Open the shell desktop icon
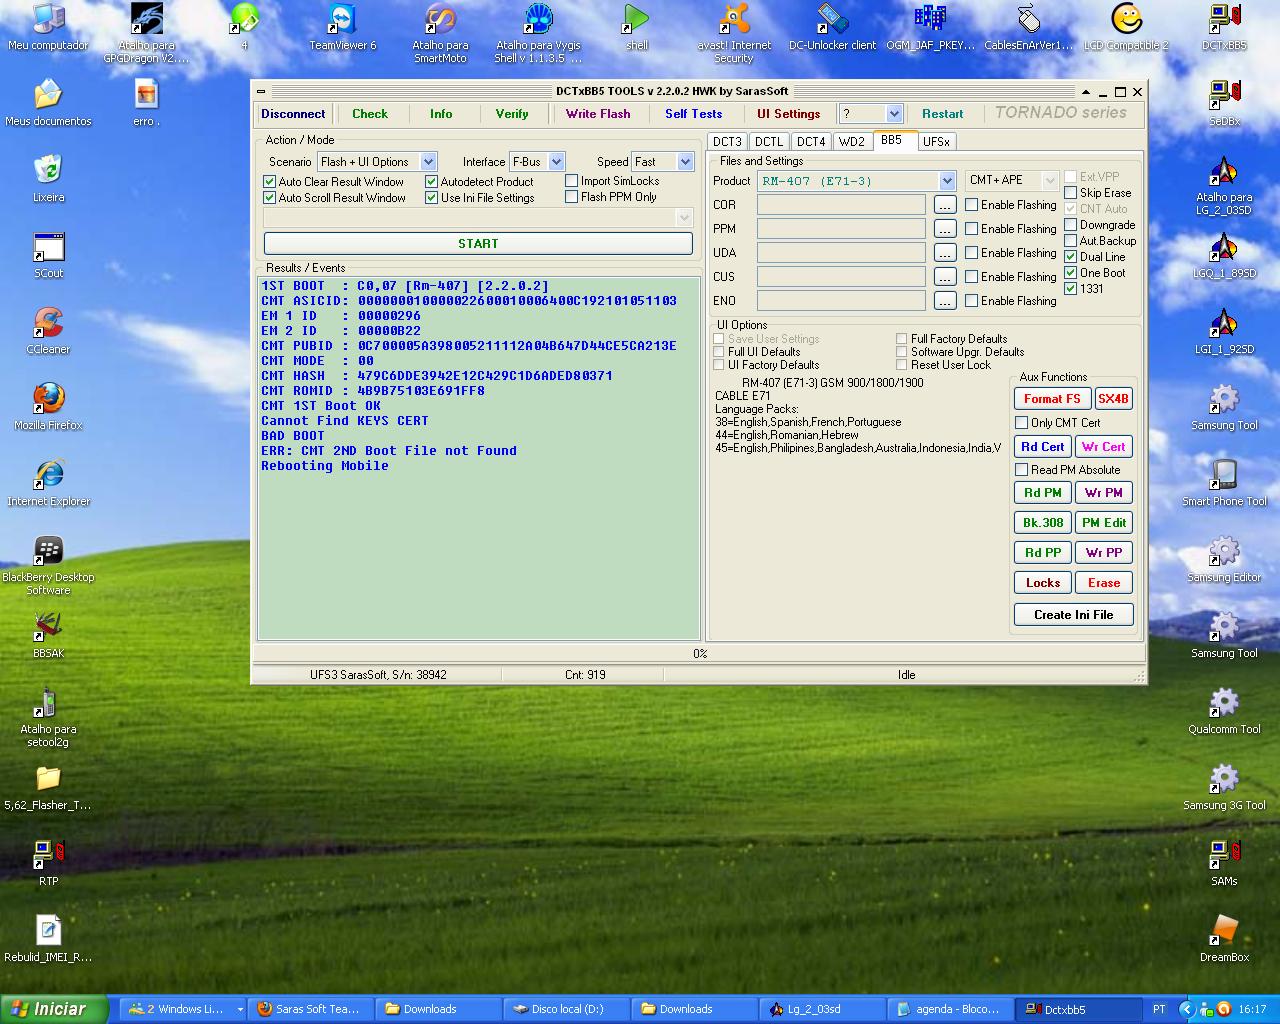 637,27
